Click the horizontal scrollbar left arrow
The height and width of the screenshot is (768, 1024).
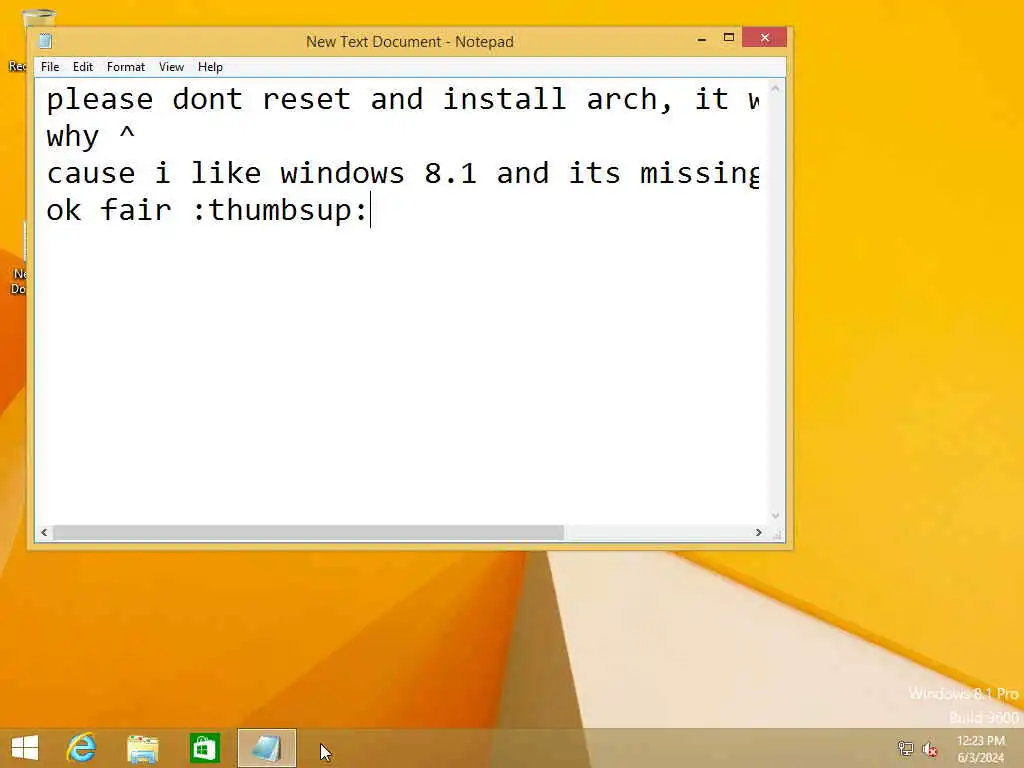coord(44,533)
